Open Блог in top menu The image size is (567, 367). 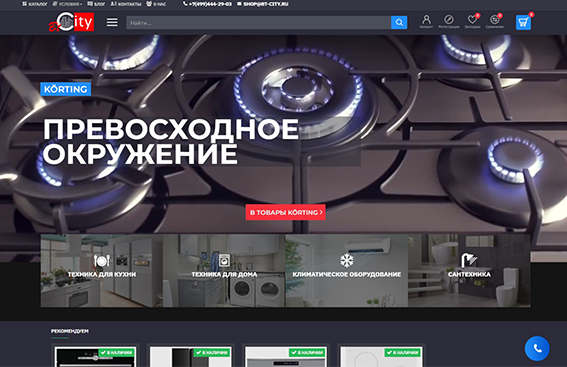(96, 4)
